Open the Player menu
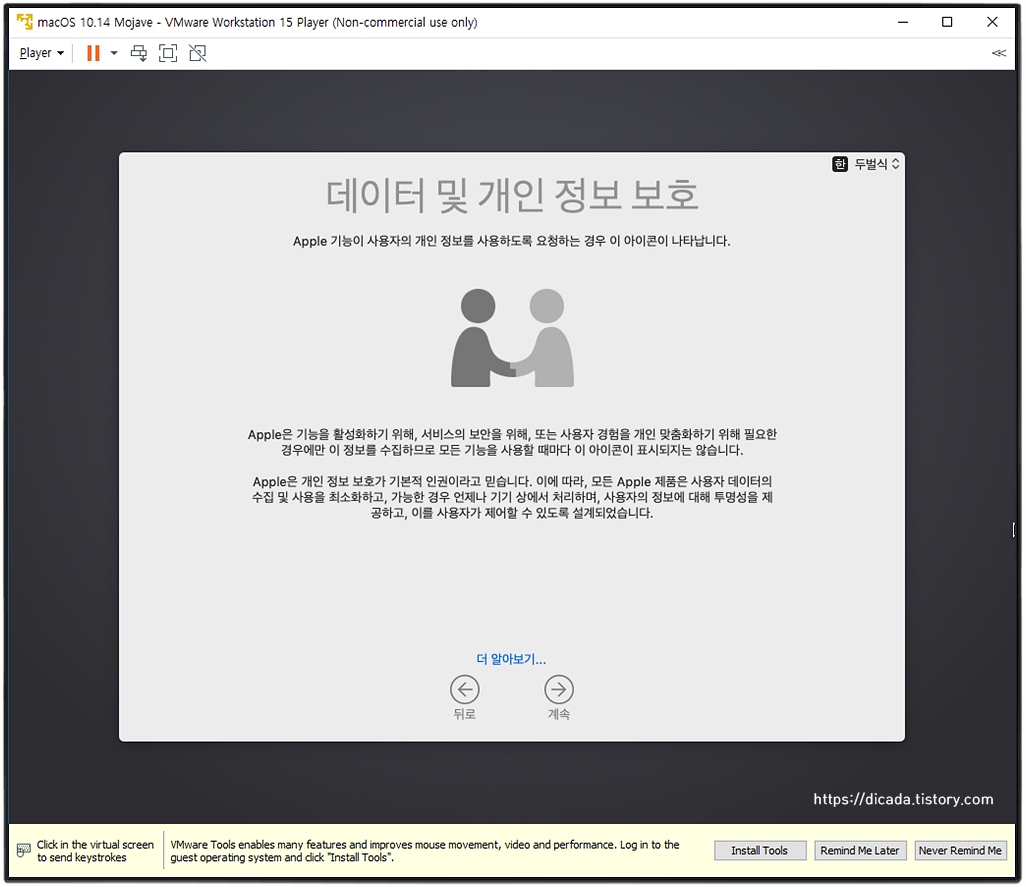Image resolution: width=1026 pixels, height=887 pixels. 41,53
